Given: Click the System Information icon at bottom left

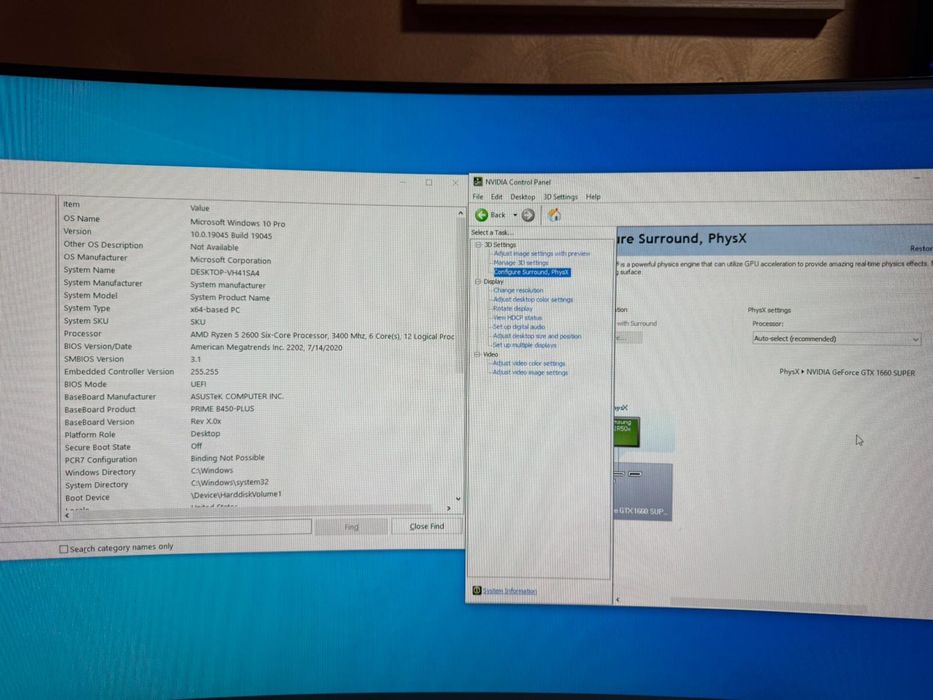Looking at the screenshot, I should [476, 590].
